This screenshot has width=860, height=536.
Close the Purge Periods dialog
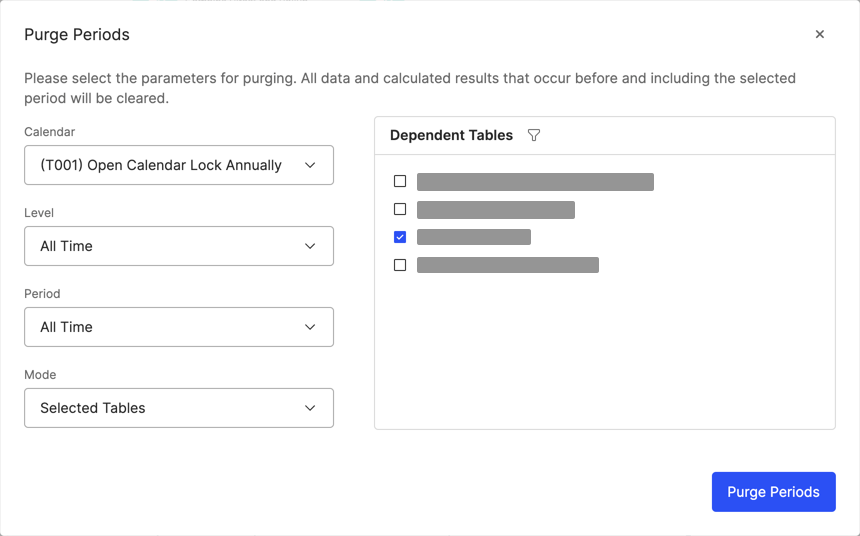coord(820,34)
